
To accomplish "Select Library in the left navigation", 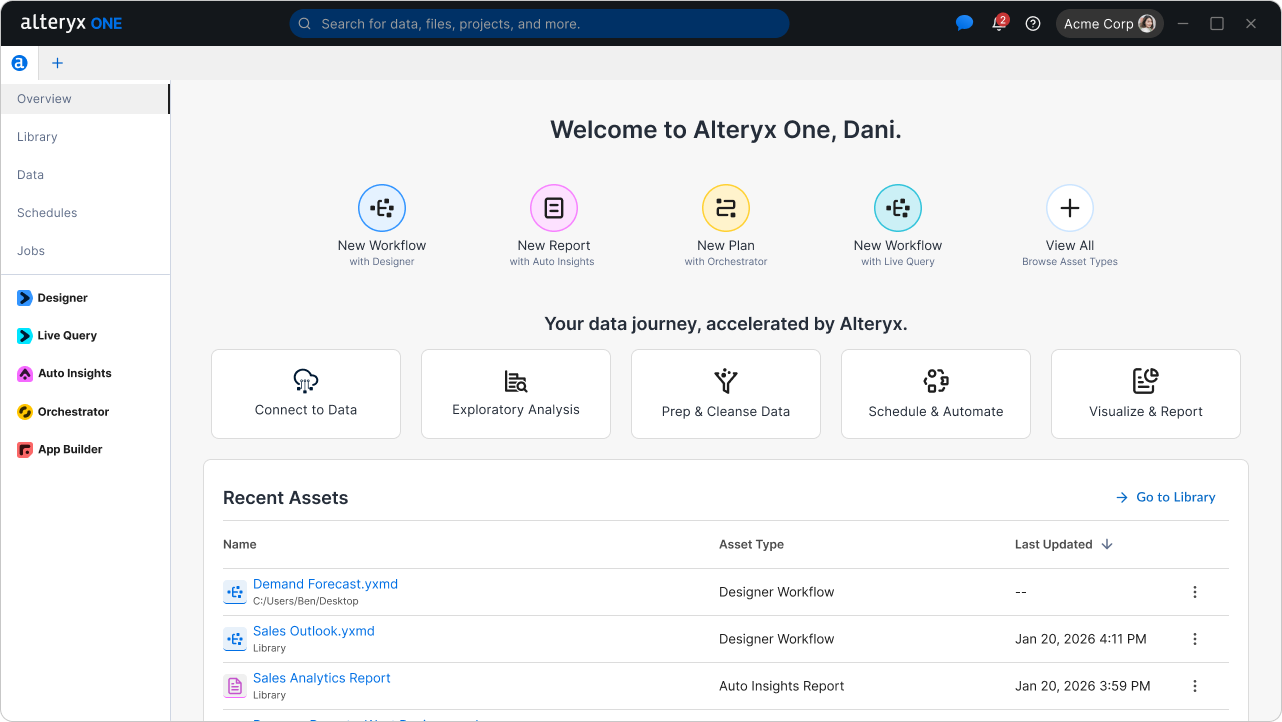I will pyautogui.click(x=37, y=137).
